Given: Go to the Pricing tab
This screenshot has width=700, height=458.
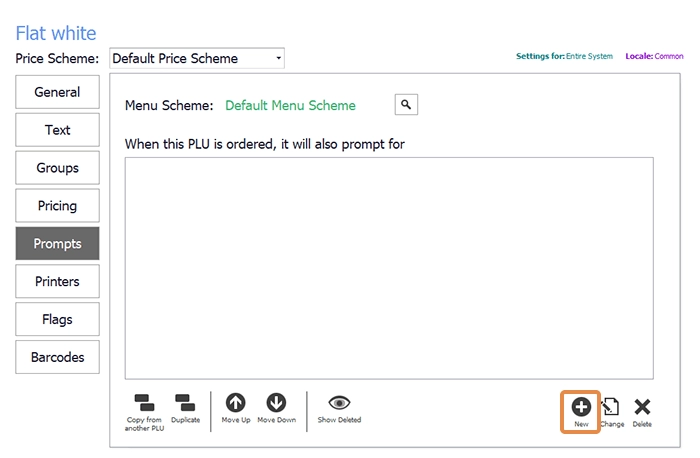Looking at the screenshot, I should point(57,206).
